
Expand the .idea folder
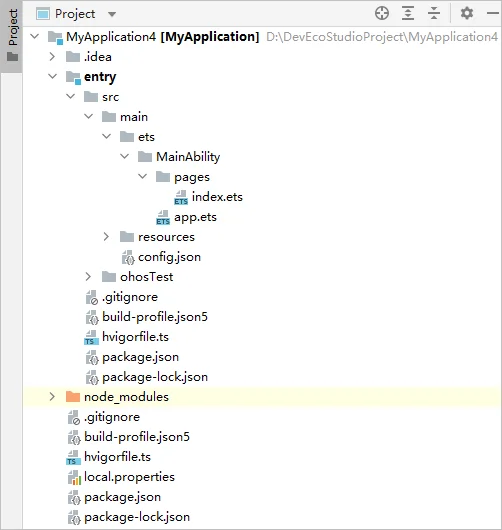[x=52, y=56]
